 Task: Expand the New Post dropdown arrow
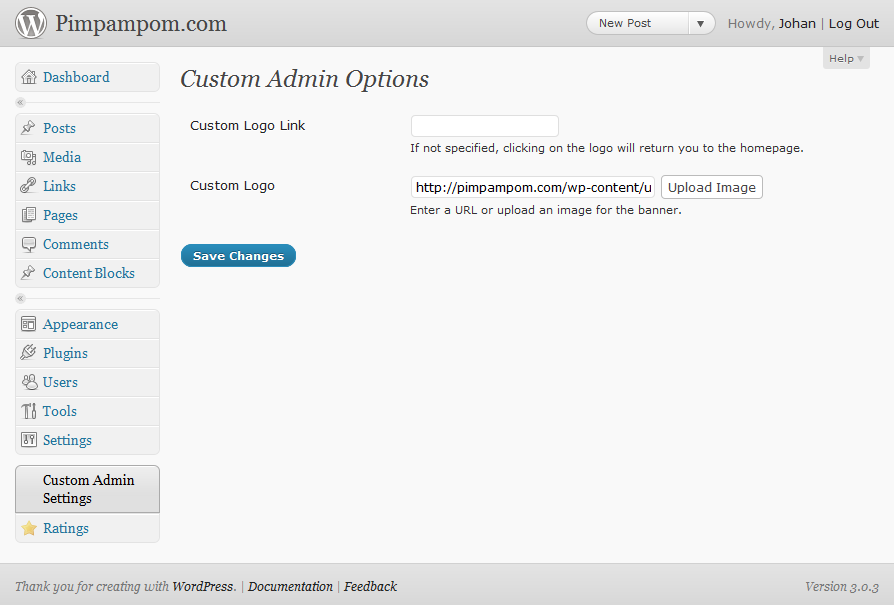tap(701, 23)
